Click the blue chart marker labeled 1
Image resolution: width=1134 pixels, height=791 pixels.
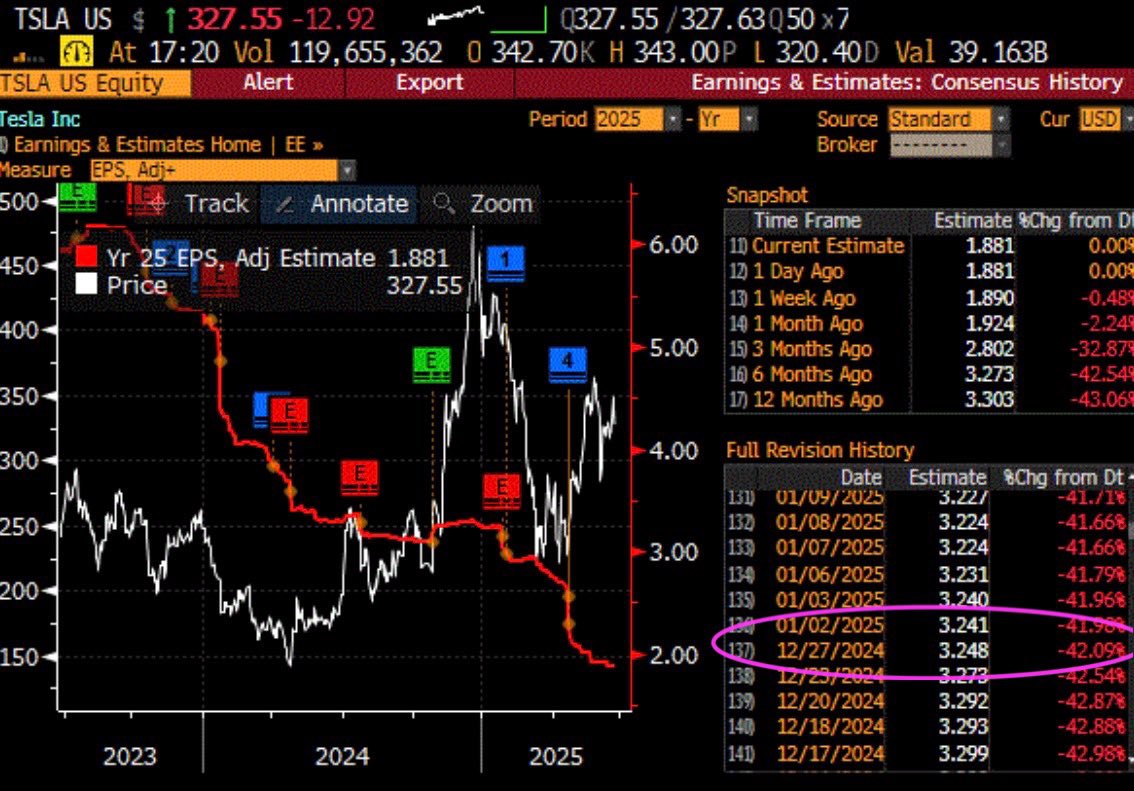[506, 263]
